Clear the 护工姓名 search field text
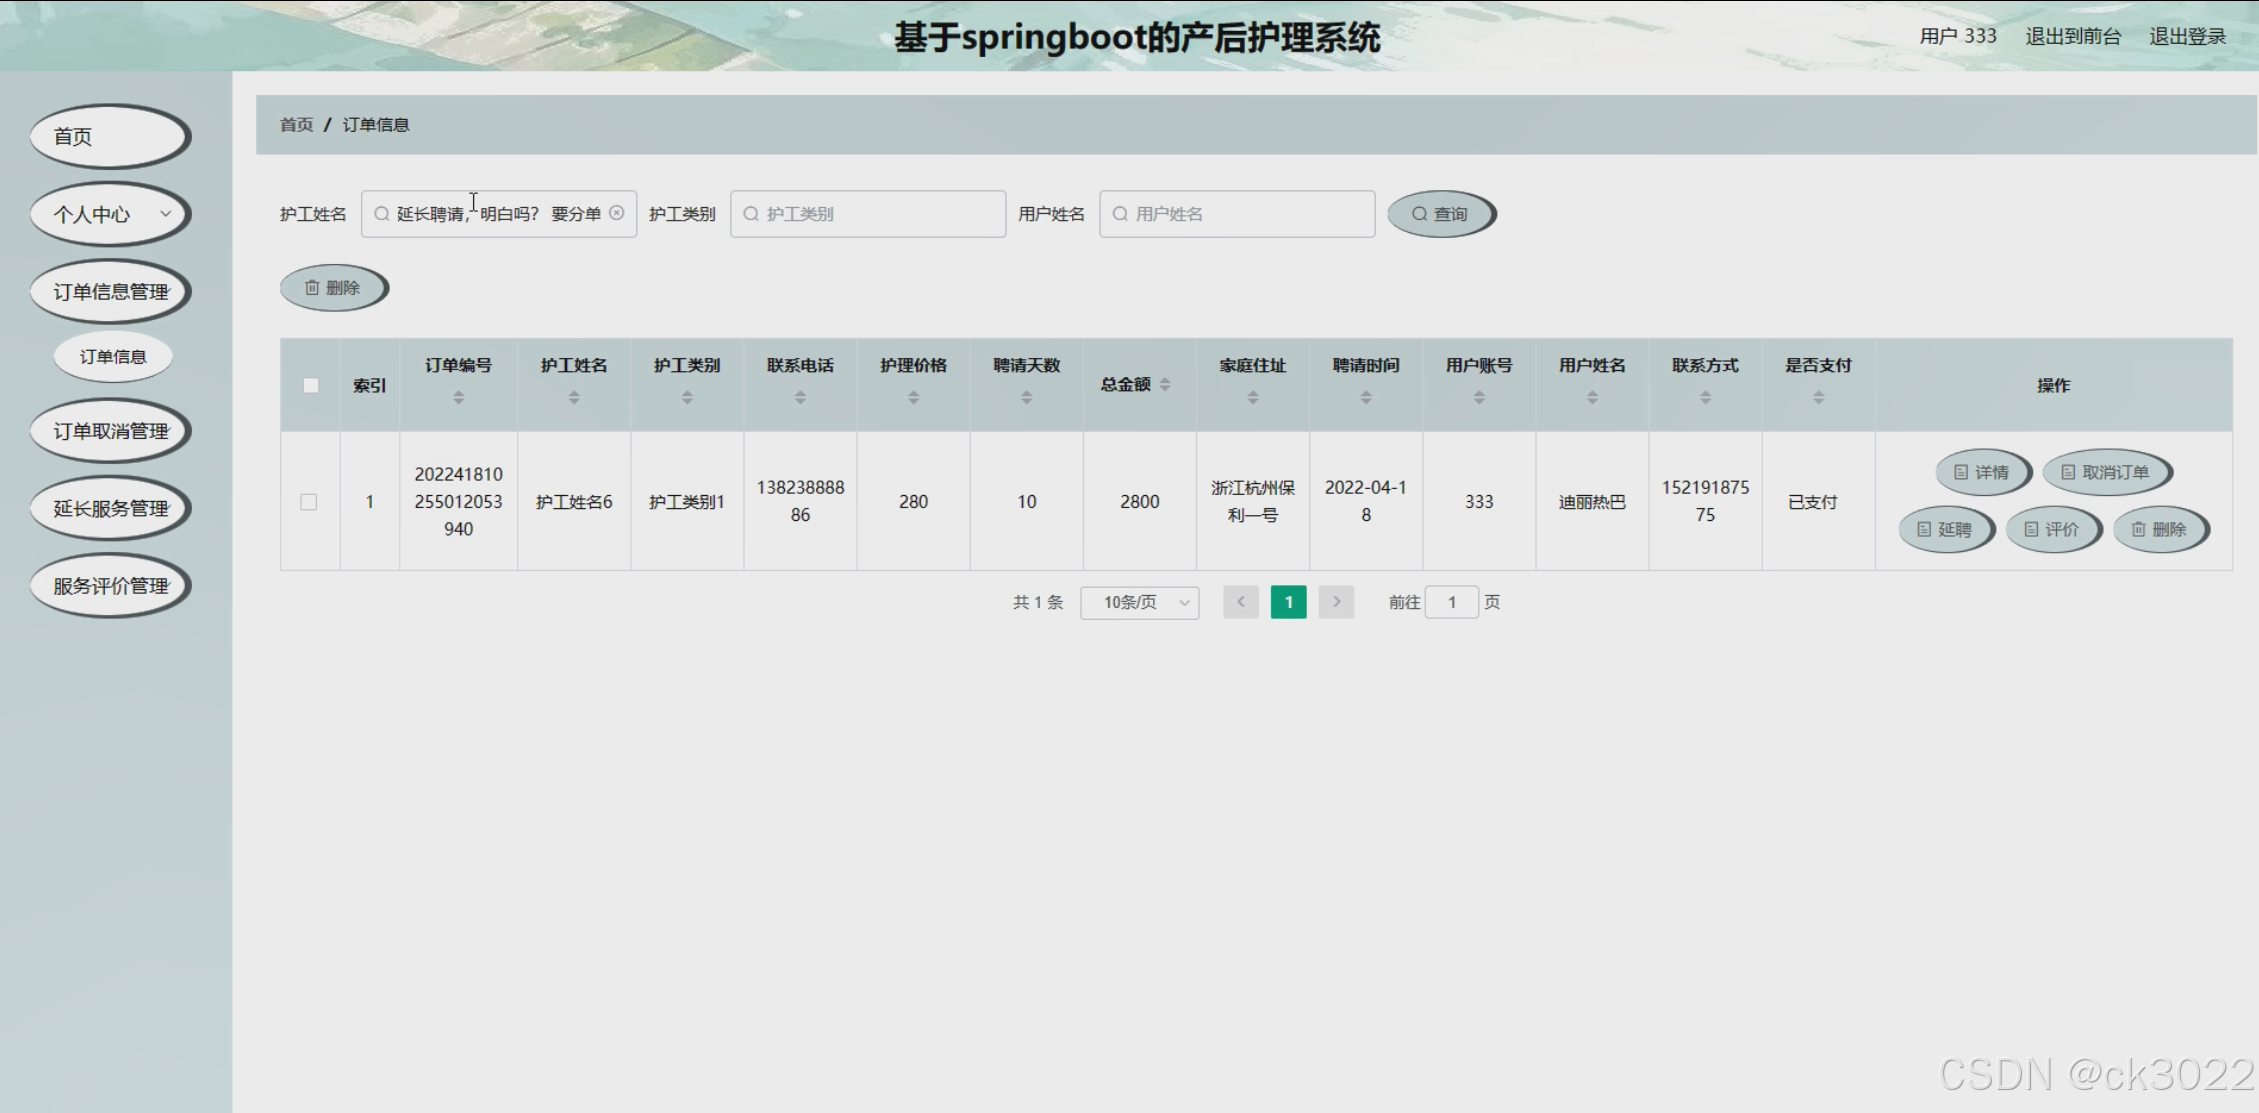The height and width of the screenshot is (1113, 2259). pyautogui.click(x=617, y=213)
